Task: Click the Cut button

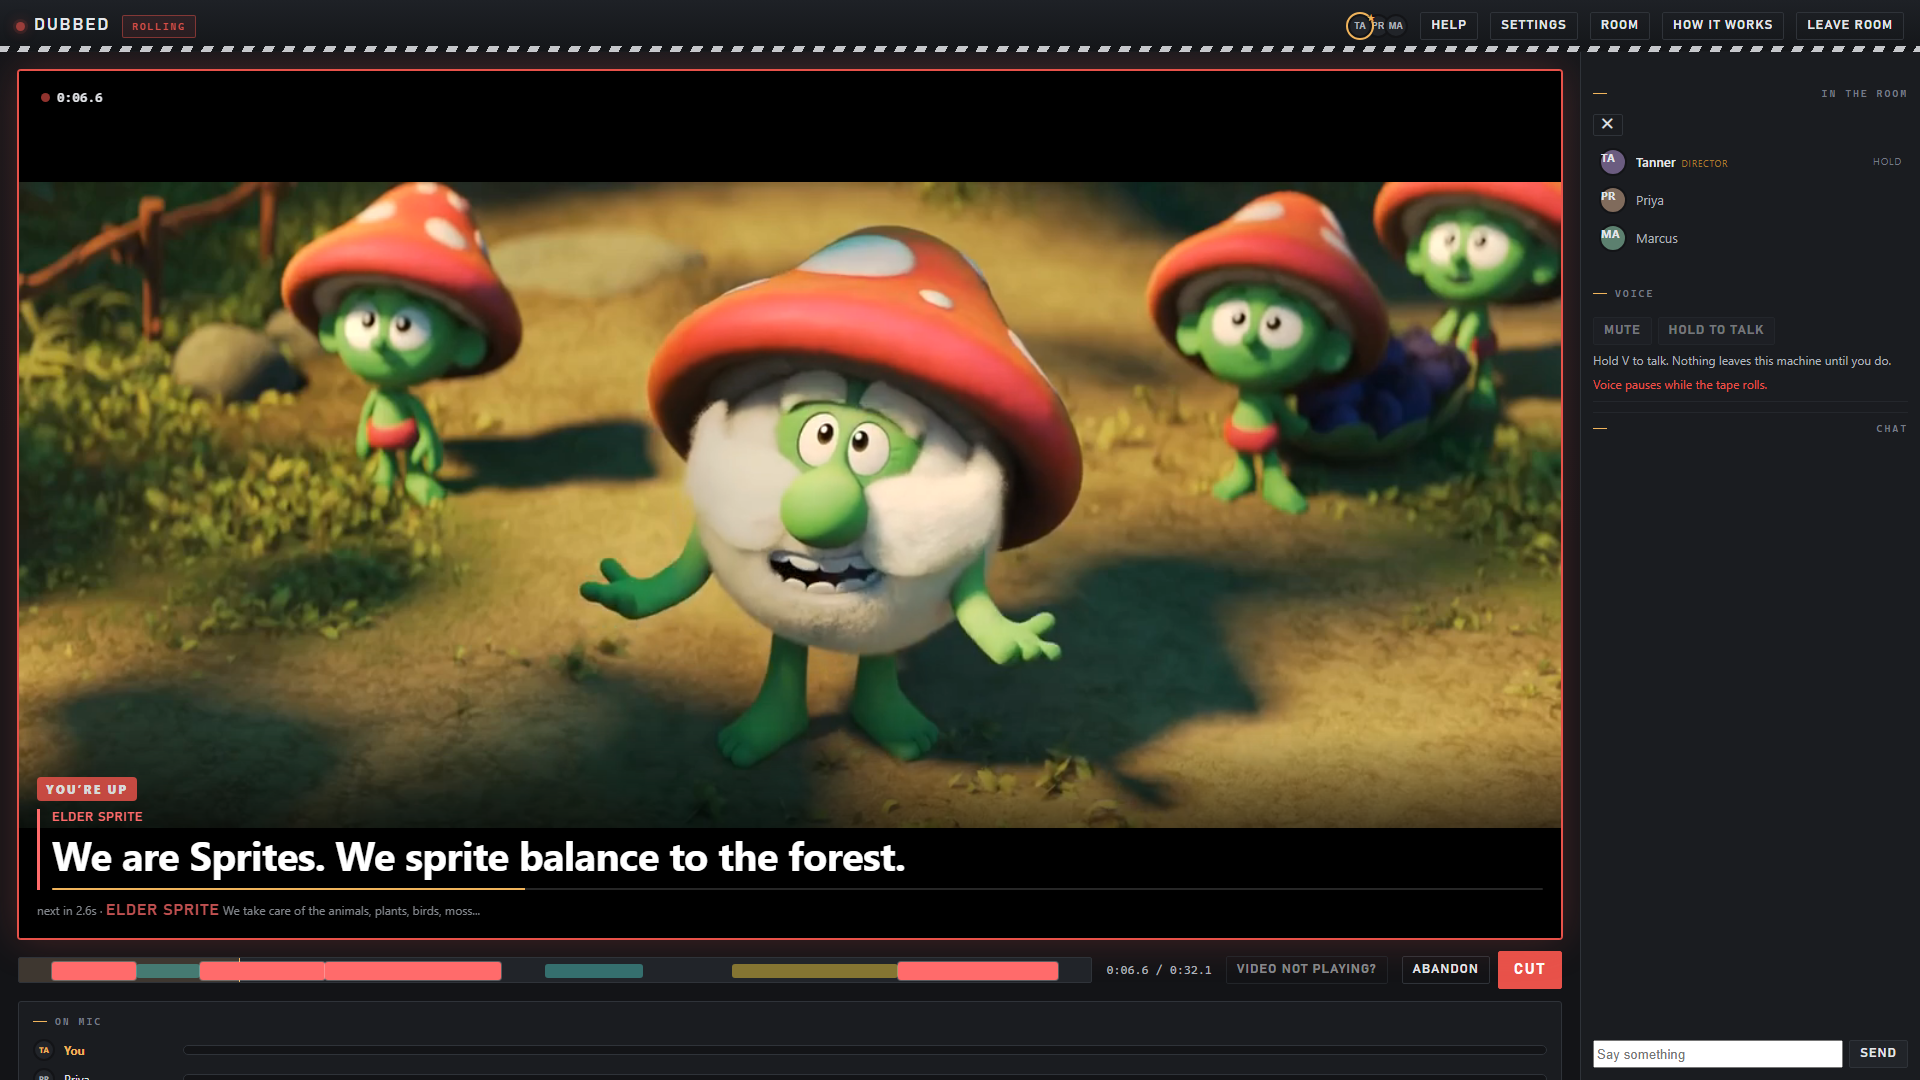Action: click(x=1529, y=969)
